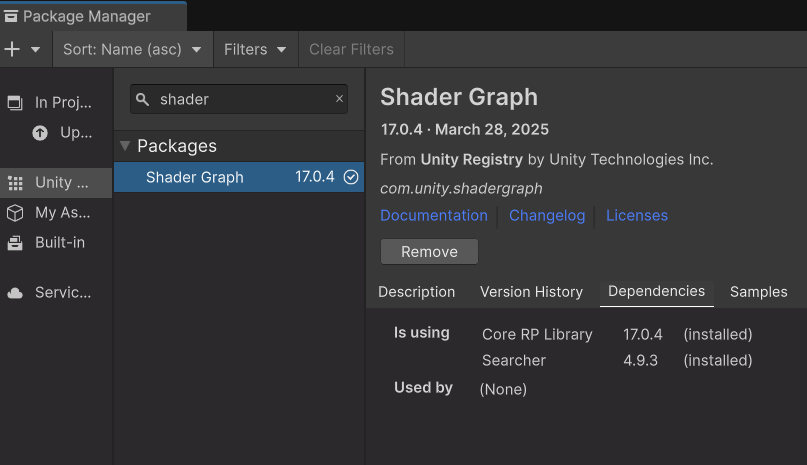Open the Sort: Name (asc) dropdown
Screen dimensions: 807x465
pos(133,49)
